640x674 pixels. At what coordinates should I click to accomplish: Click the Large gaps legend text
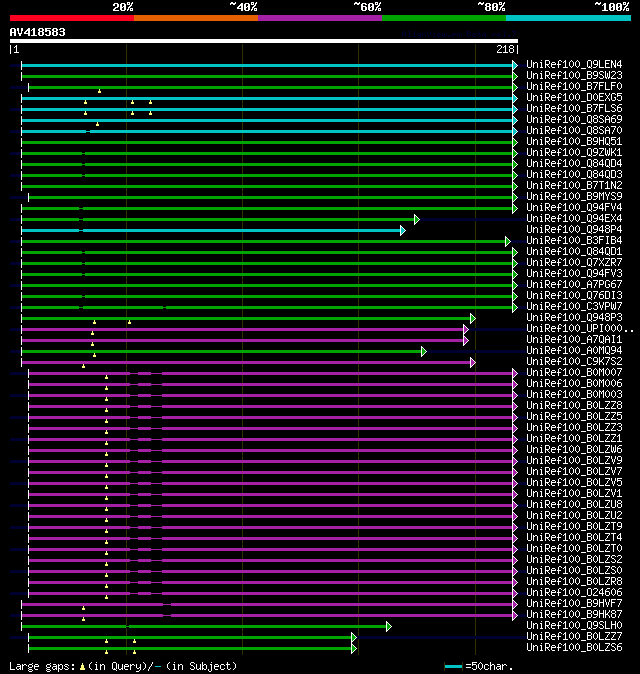point(123,666)
